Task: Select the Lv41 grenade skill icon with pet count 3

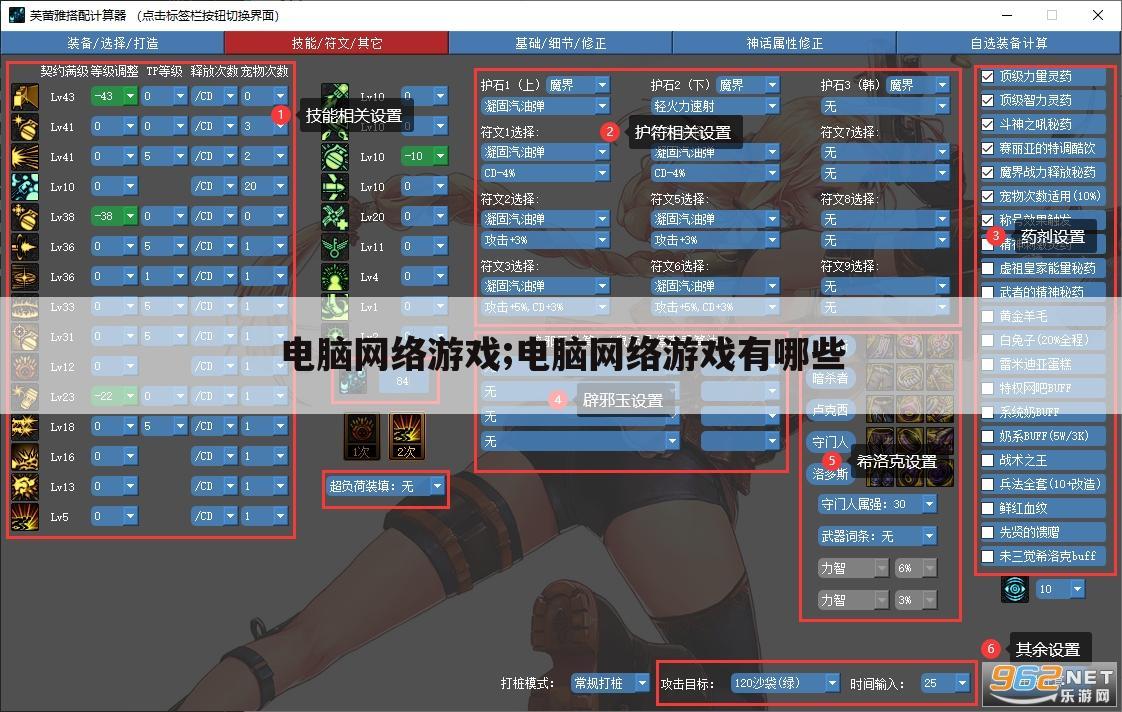Action: [x=24, y=127]
